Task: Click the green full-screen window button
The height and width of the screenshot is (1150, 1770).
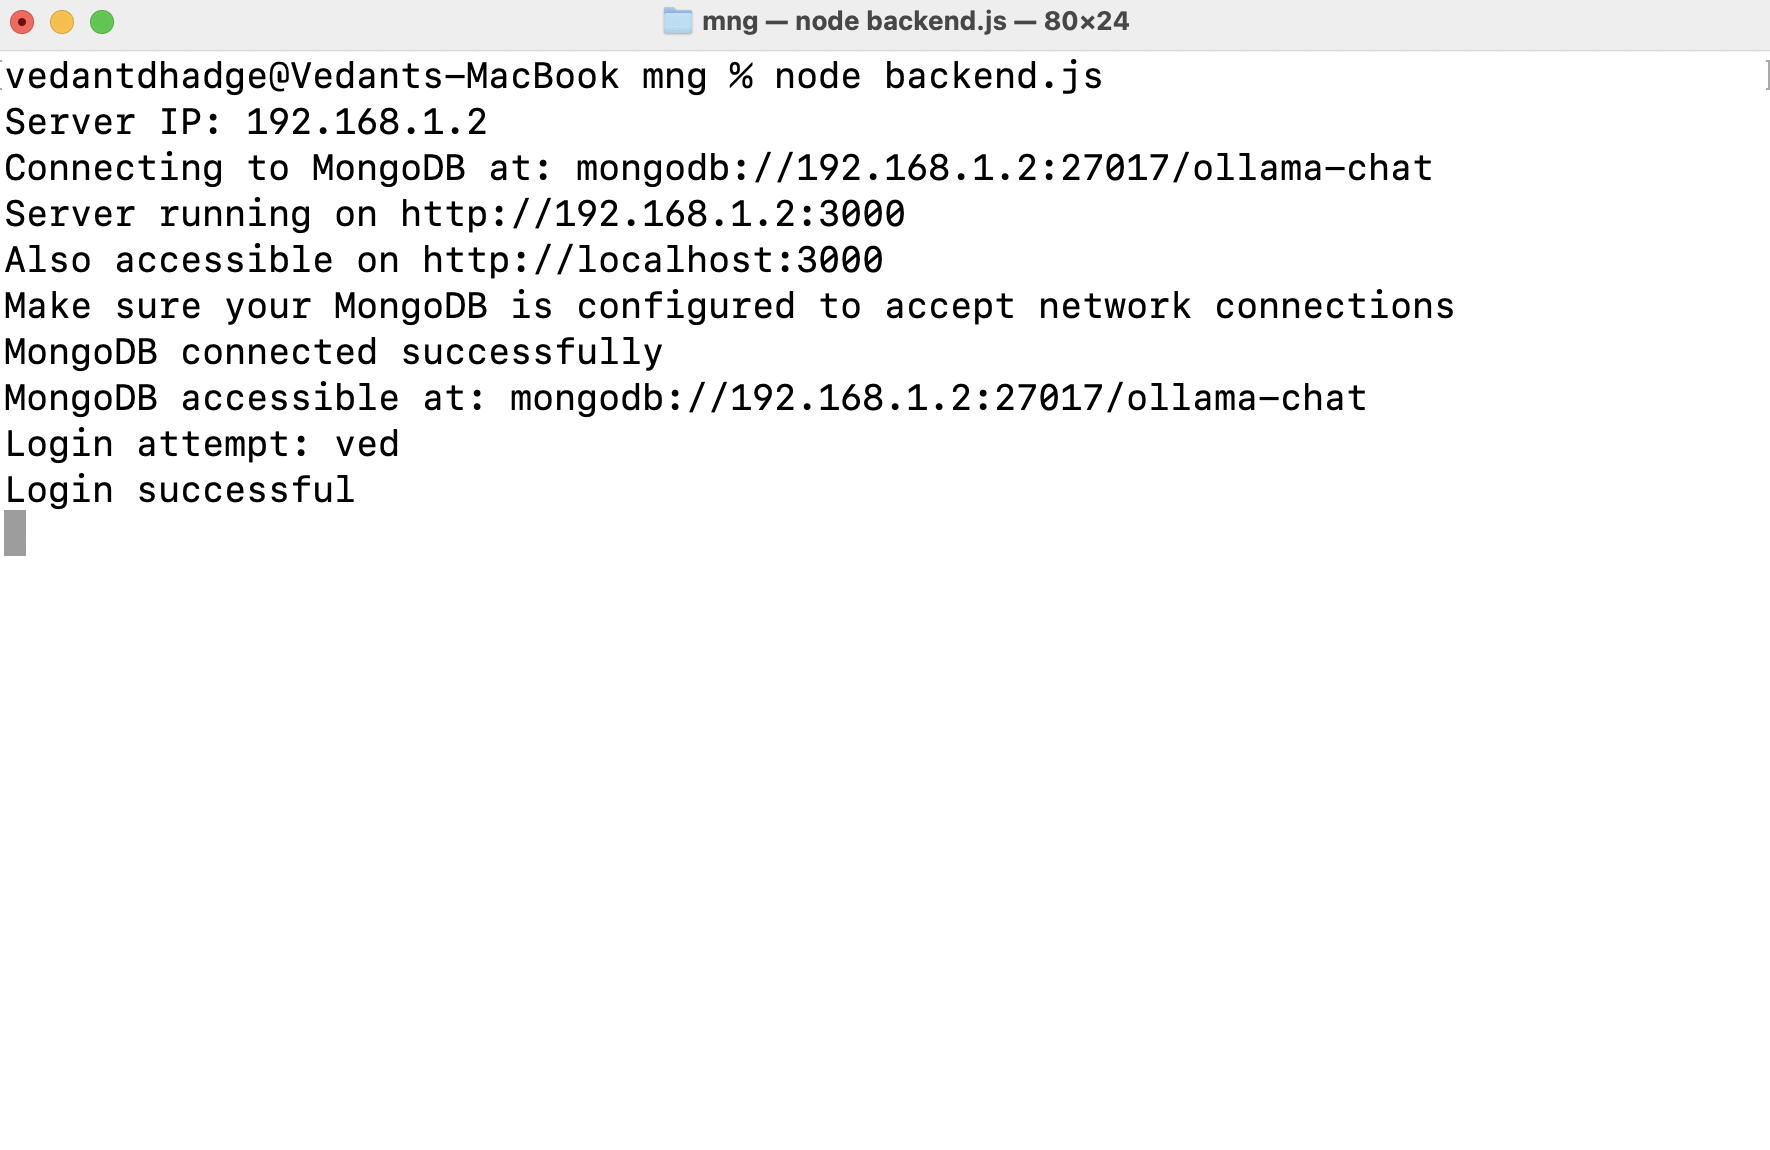Action: pyautogui.click(x=102, y=22)
